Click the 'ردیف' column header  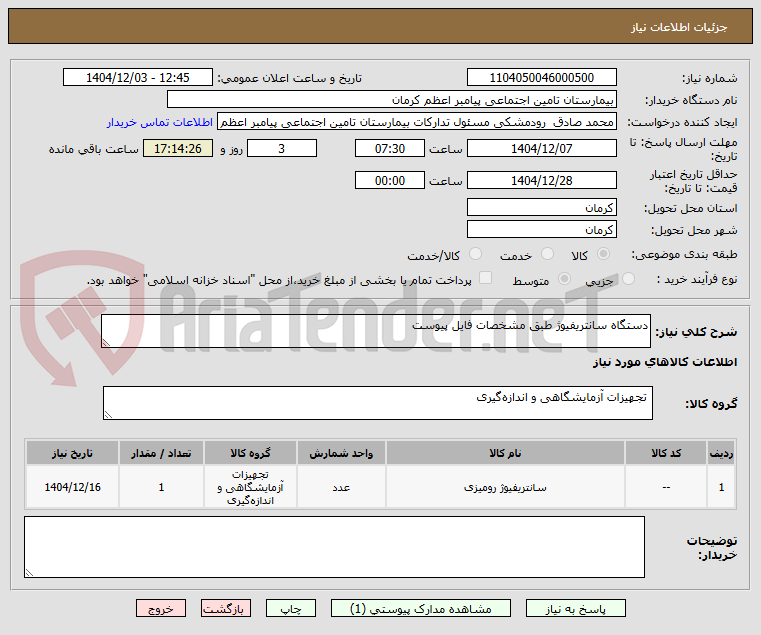(x=721, y=453)
